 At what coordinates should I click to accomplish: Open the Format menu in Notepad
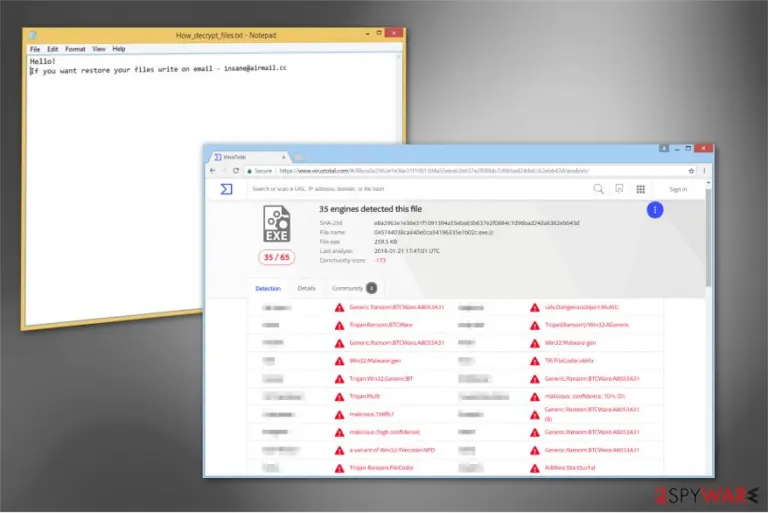pyautogui.click(x=75, y=49)
